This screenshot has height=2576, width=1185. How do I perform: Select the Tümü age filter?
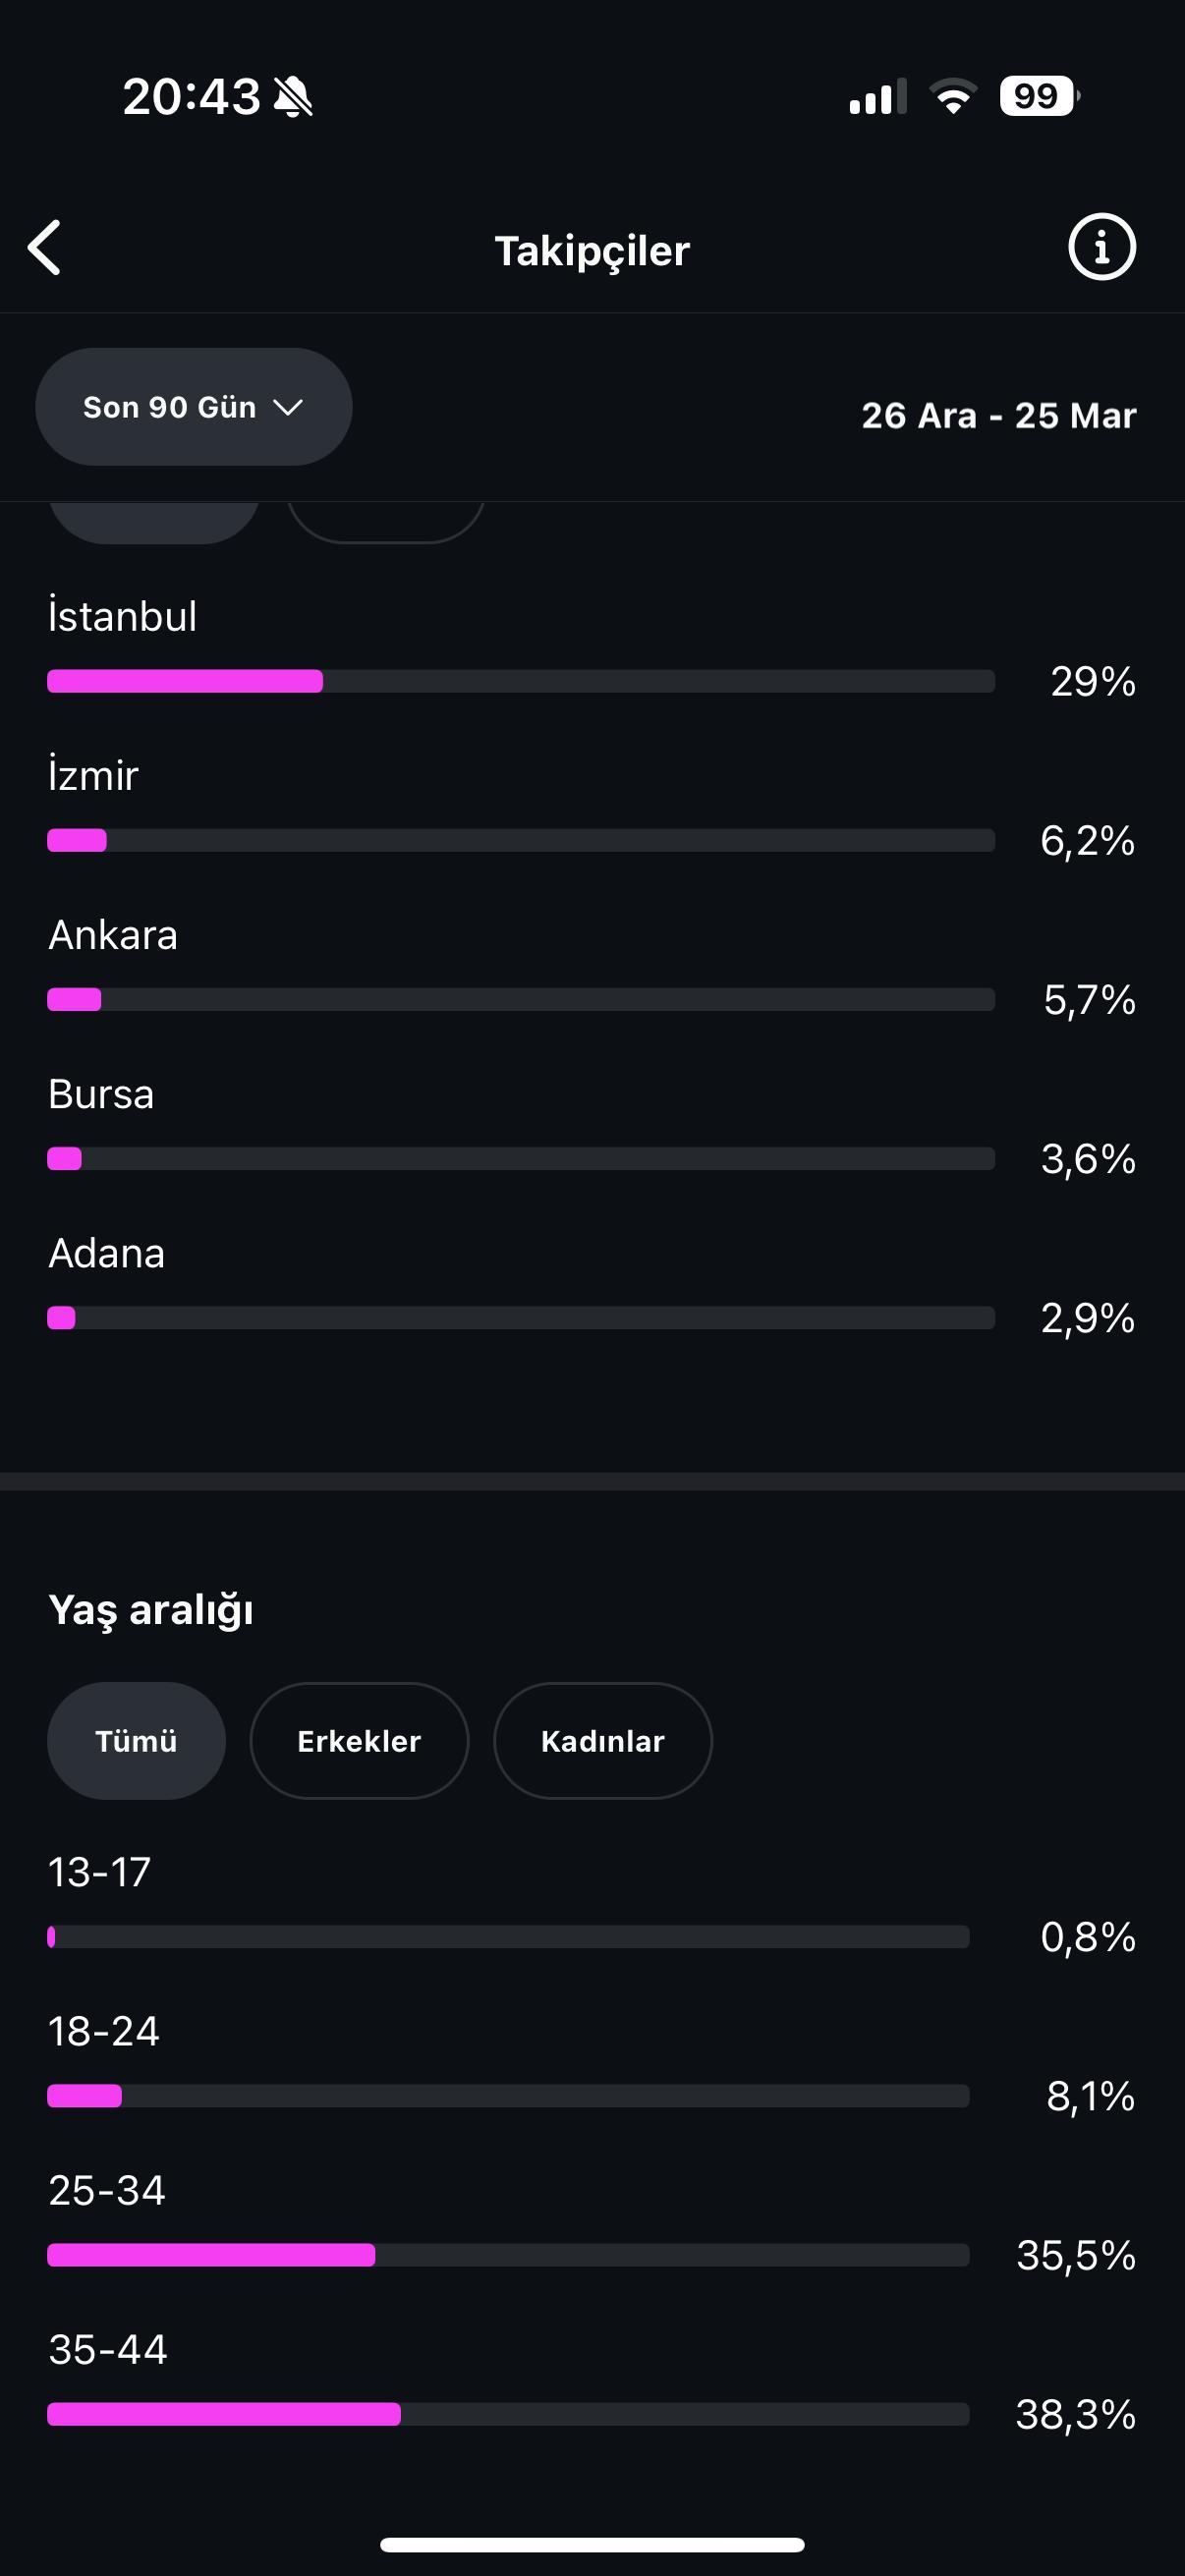[136, 1741]
